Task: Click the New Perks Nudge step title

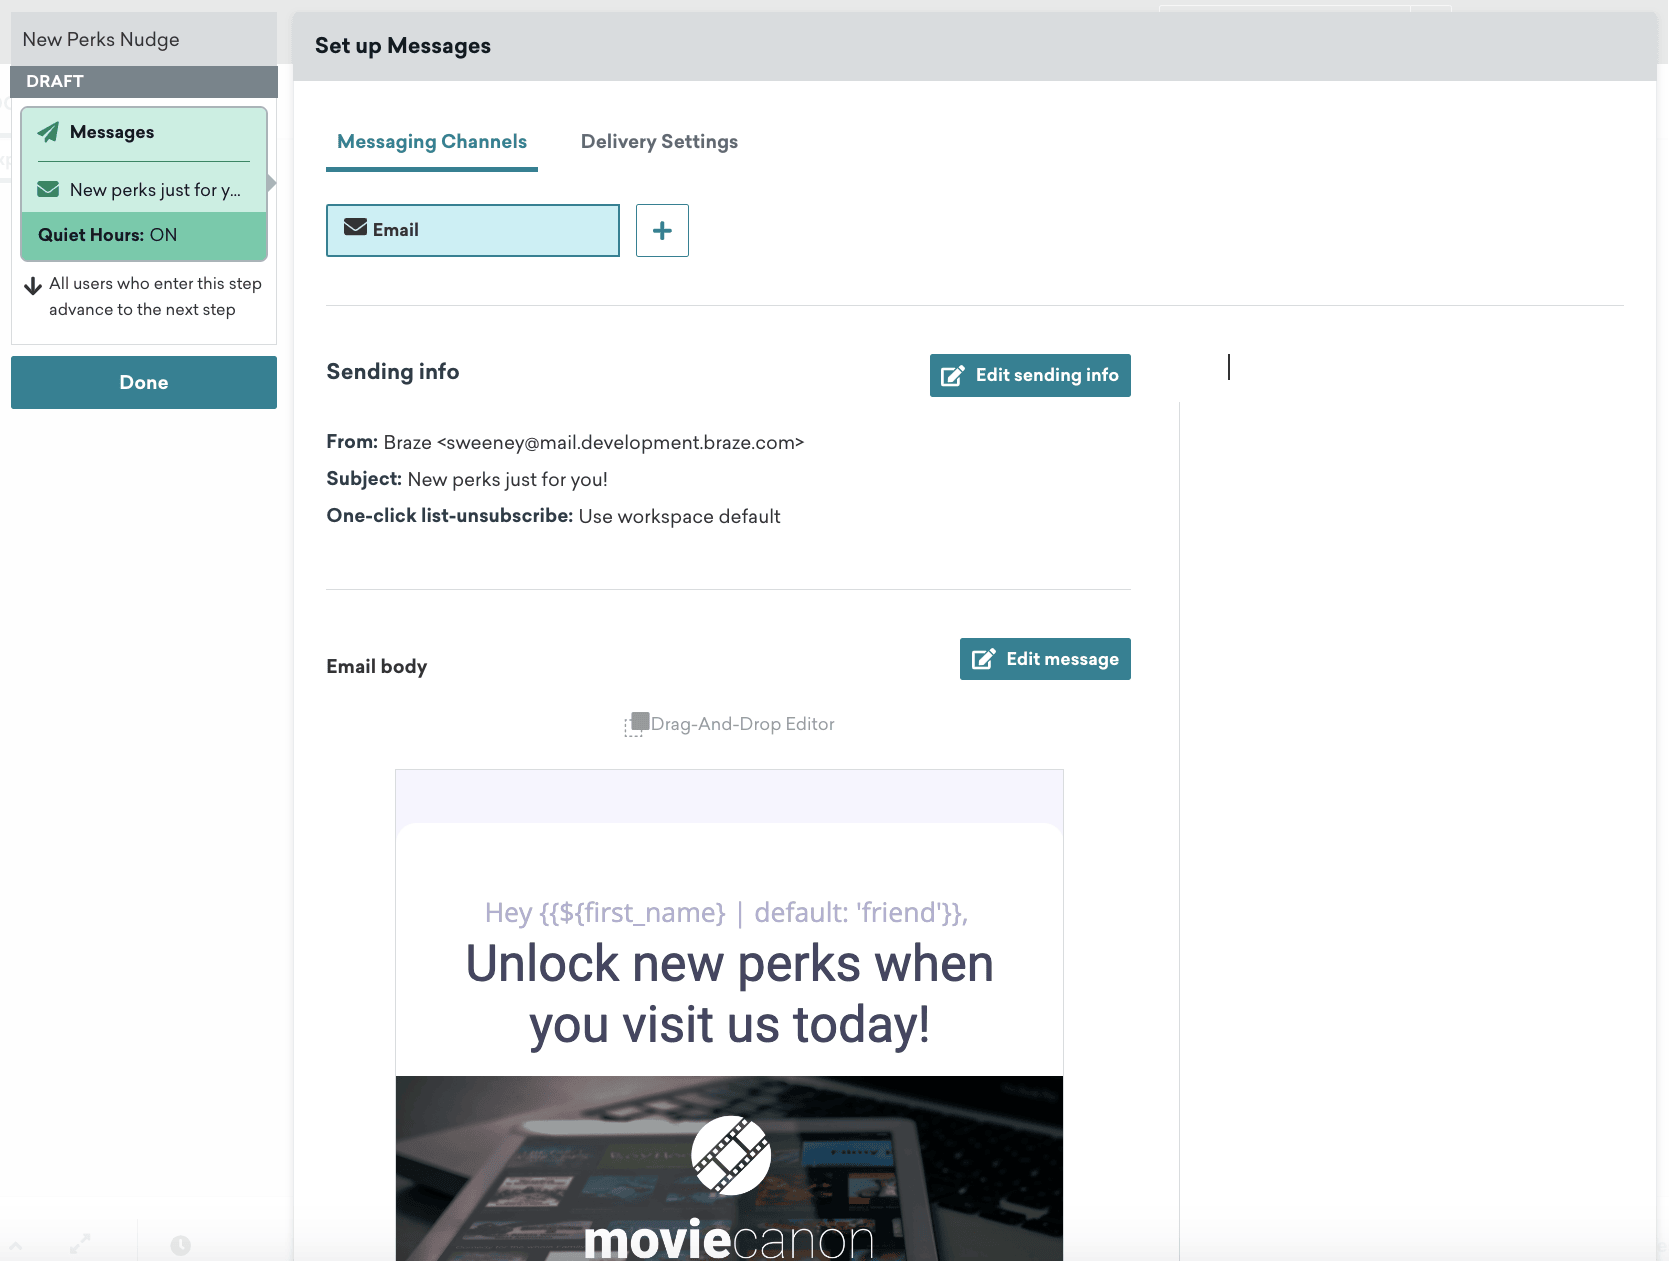Action: tap(101, 40)
